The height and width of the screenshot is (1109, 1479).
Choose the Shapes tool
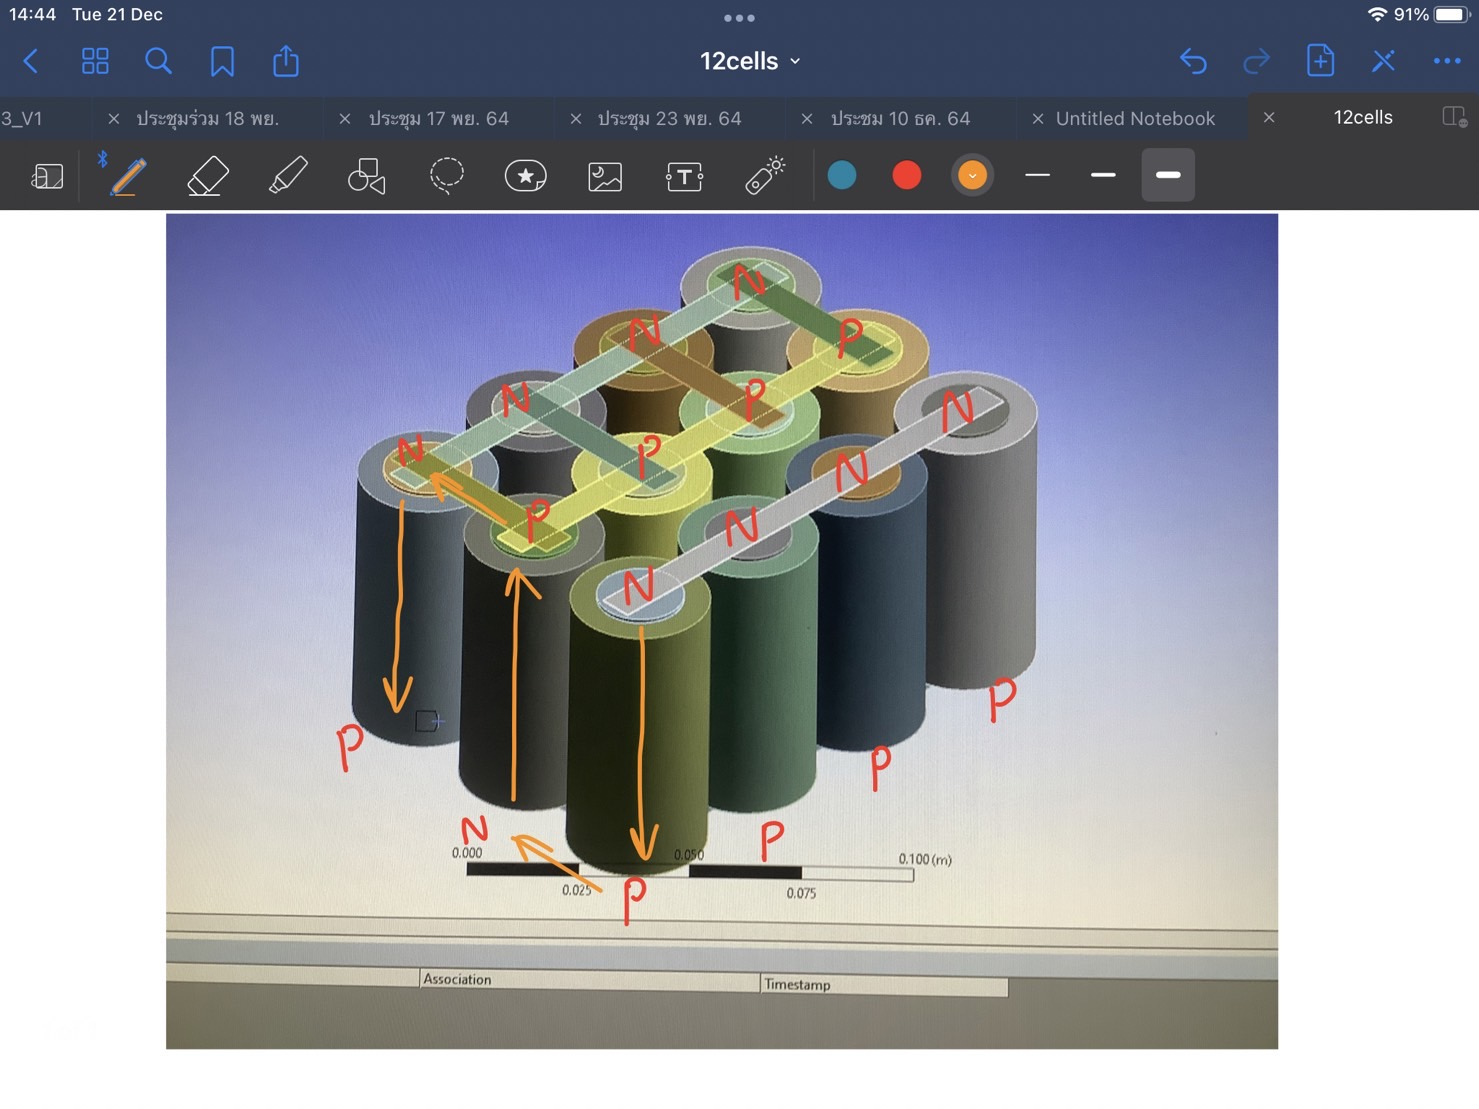(366, 176)
